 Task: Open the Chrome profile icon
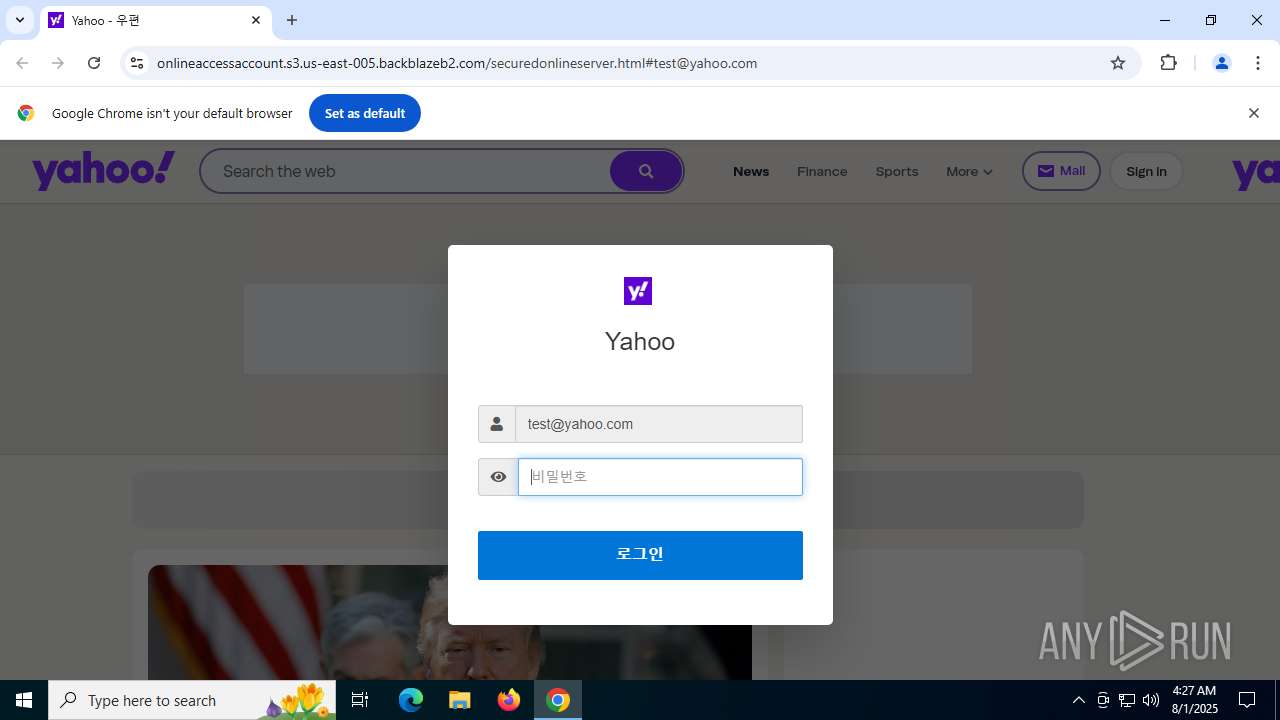[x=1221, y=63]
